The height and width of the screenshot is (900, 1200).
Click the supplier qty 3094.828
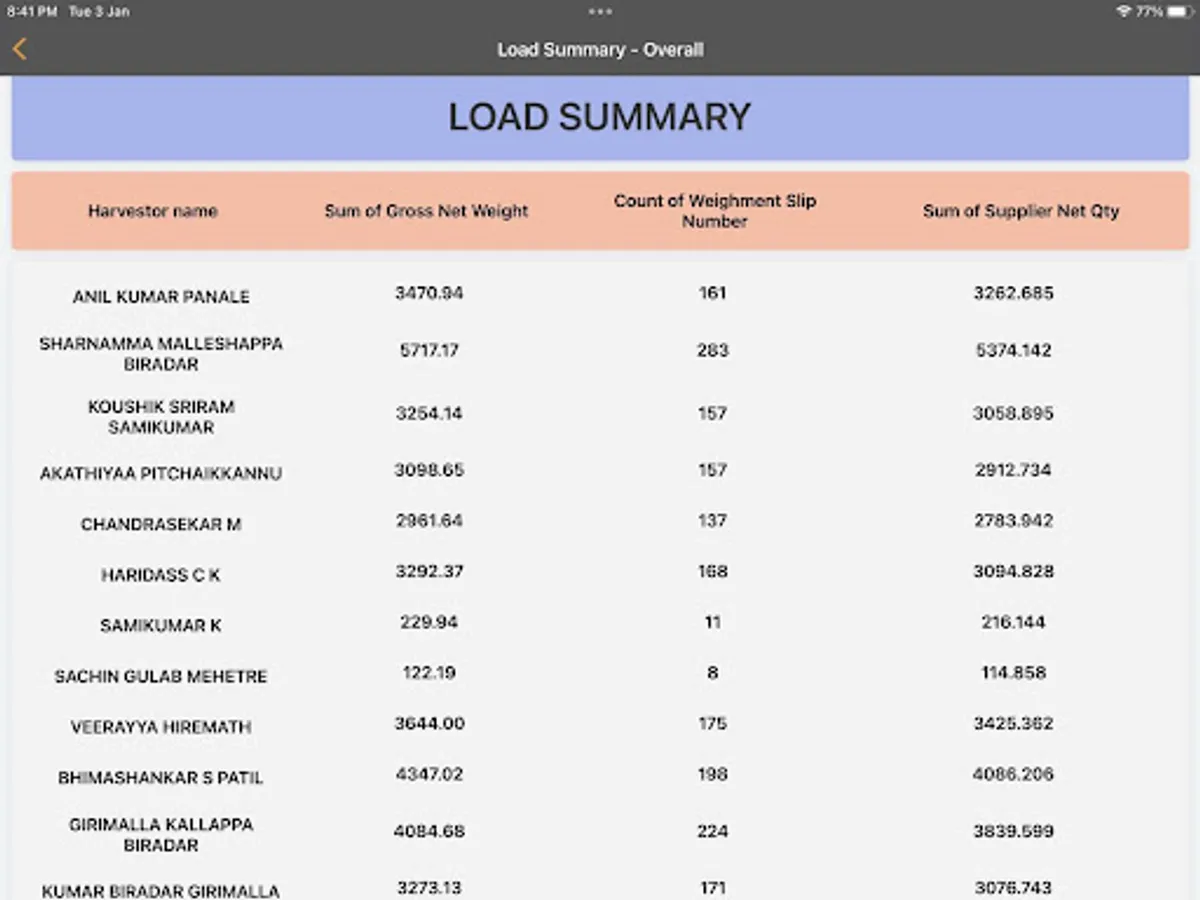click(1013, 572)
